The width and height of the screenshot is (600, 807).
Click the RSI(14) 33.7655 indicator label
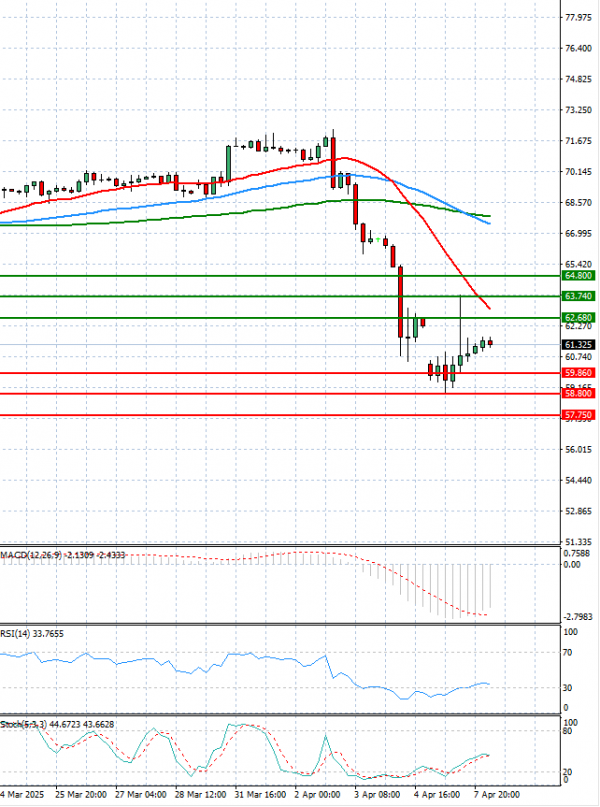tap(32, 634)
